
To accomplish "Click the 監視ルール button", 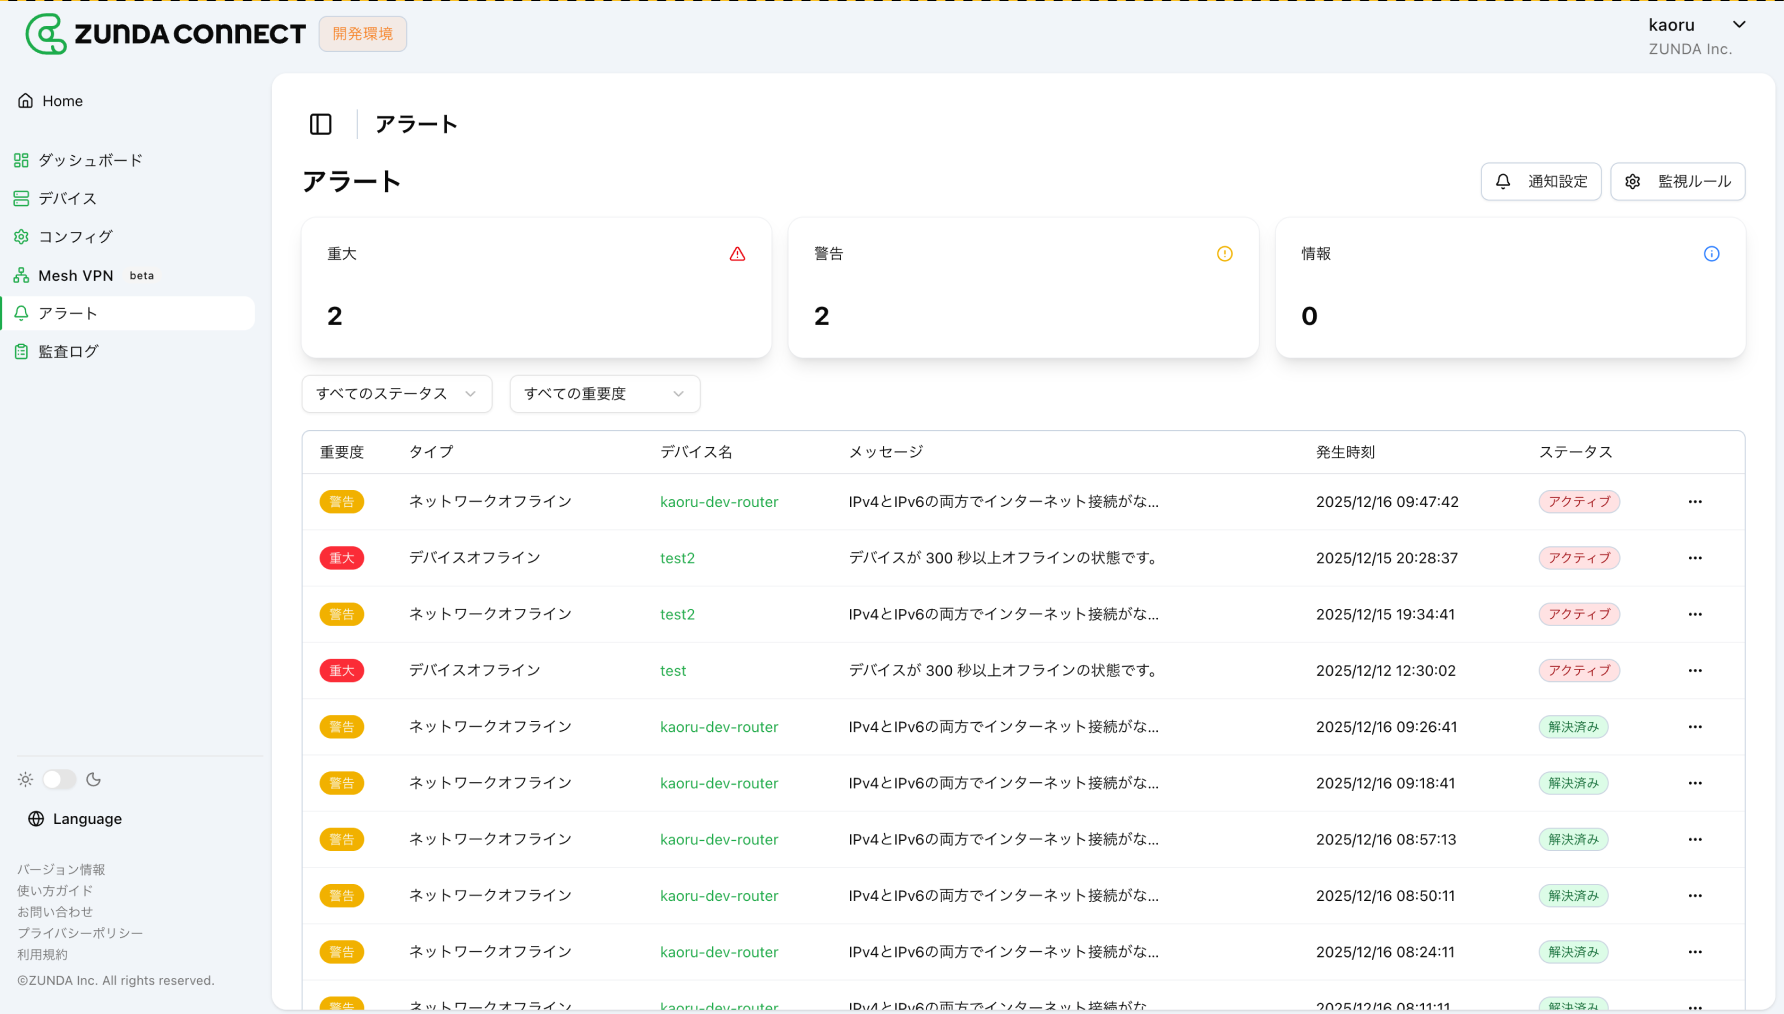I will click(x=1677, y=182).
